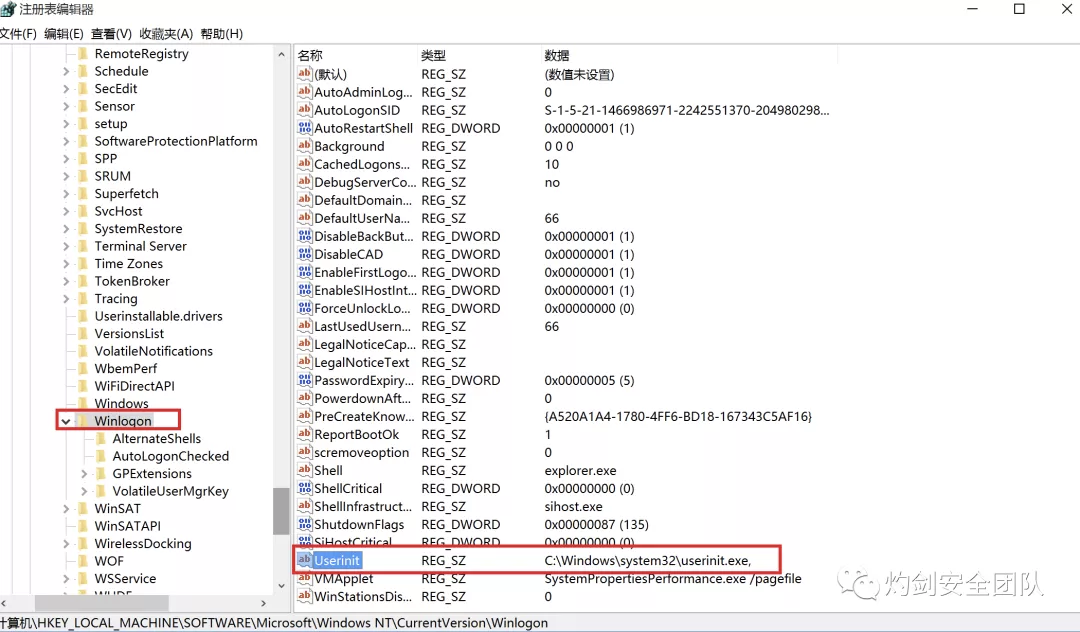The height and width of the screenshot is (632, 1080).
Task: Click the folder icon beside Winlogon
Action: click(x=83, y=421)
